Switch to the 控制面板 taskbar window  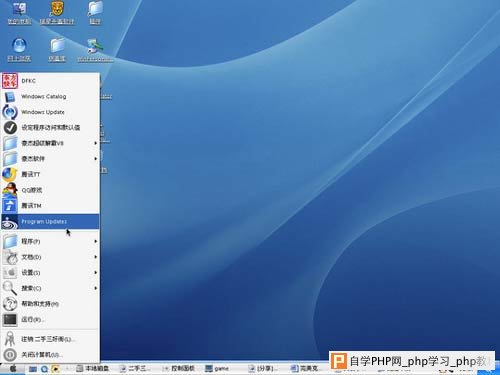[178, 369]
